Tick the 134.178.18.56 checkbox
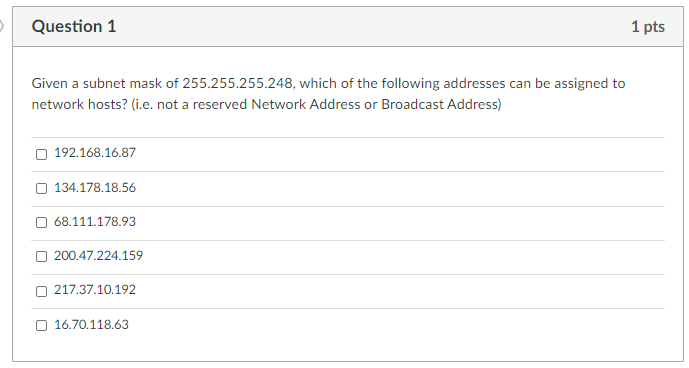 [x=41, y=189]
